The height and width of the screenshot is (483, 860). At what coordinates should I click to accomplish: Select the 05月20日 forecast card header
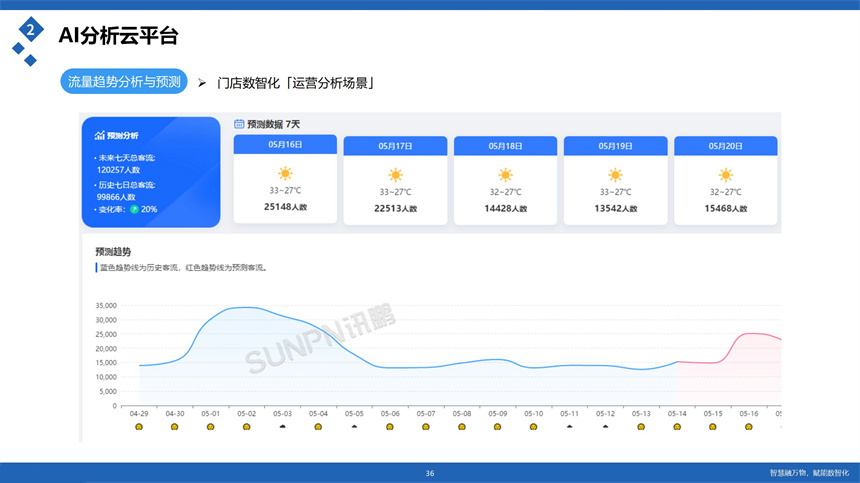point(726,146)
